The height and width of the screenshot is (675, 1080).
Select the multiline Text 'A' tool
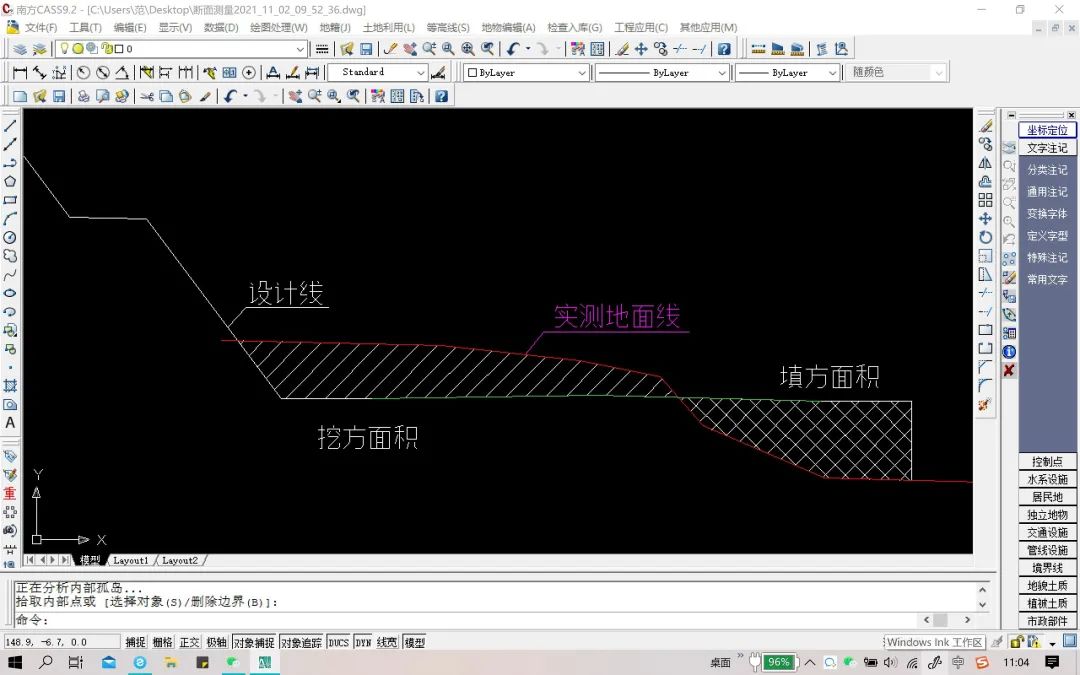pos(10,423)
